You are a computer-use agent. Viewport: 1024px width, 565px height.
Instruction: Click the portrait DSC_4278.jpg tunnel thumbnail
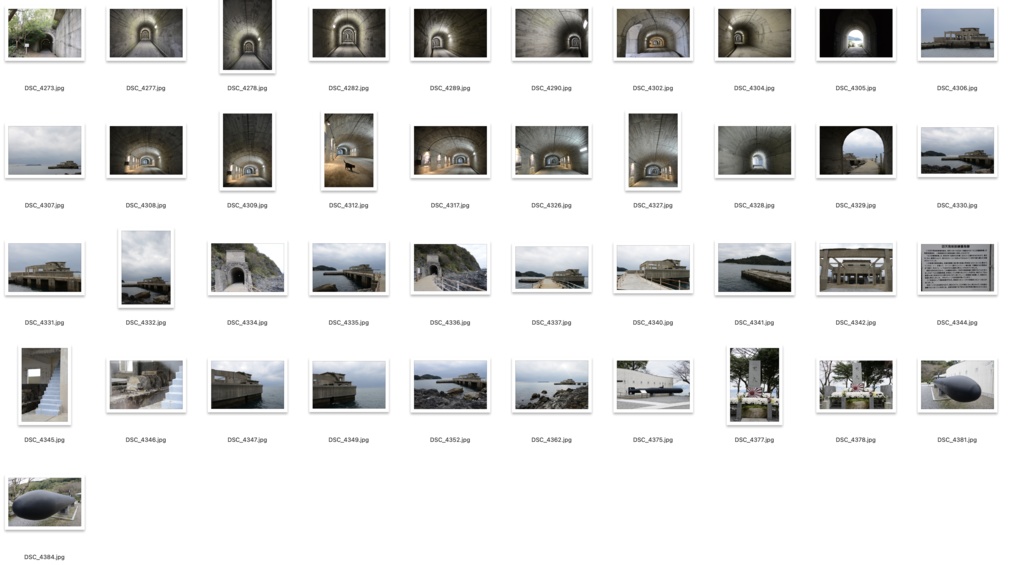[x=248, y=35]
